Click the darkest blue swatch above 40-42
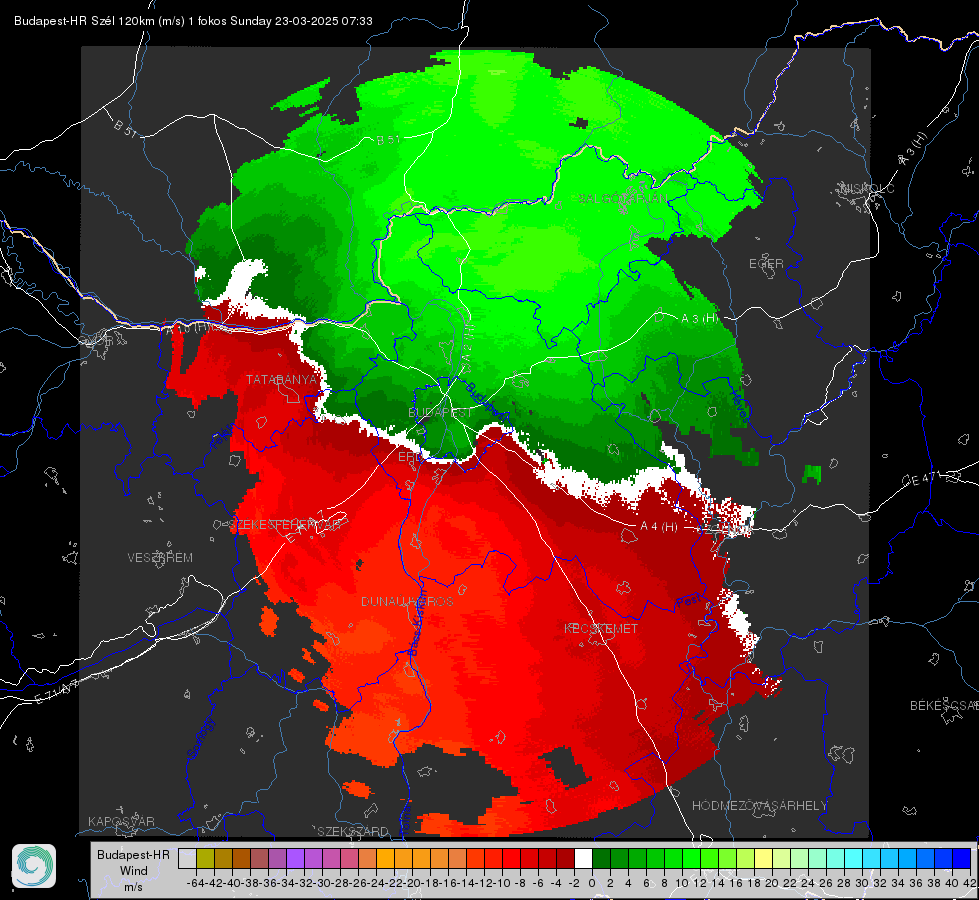 tap(962, 859)
